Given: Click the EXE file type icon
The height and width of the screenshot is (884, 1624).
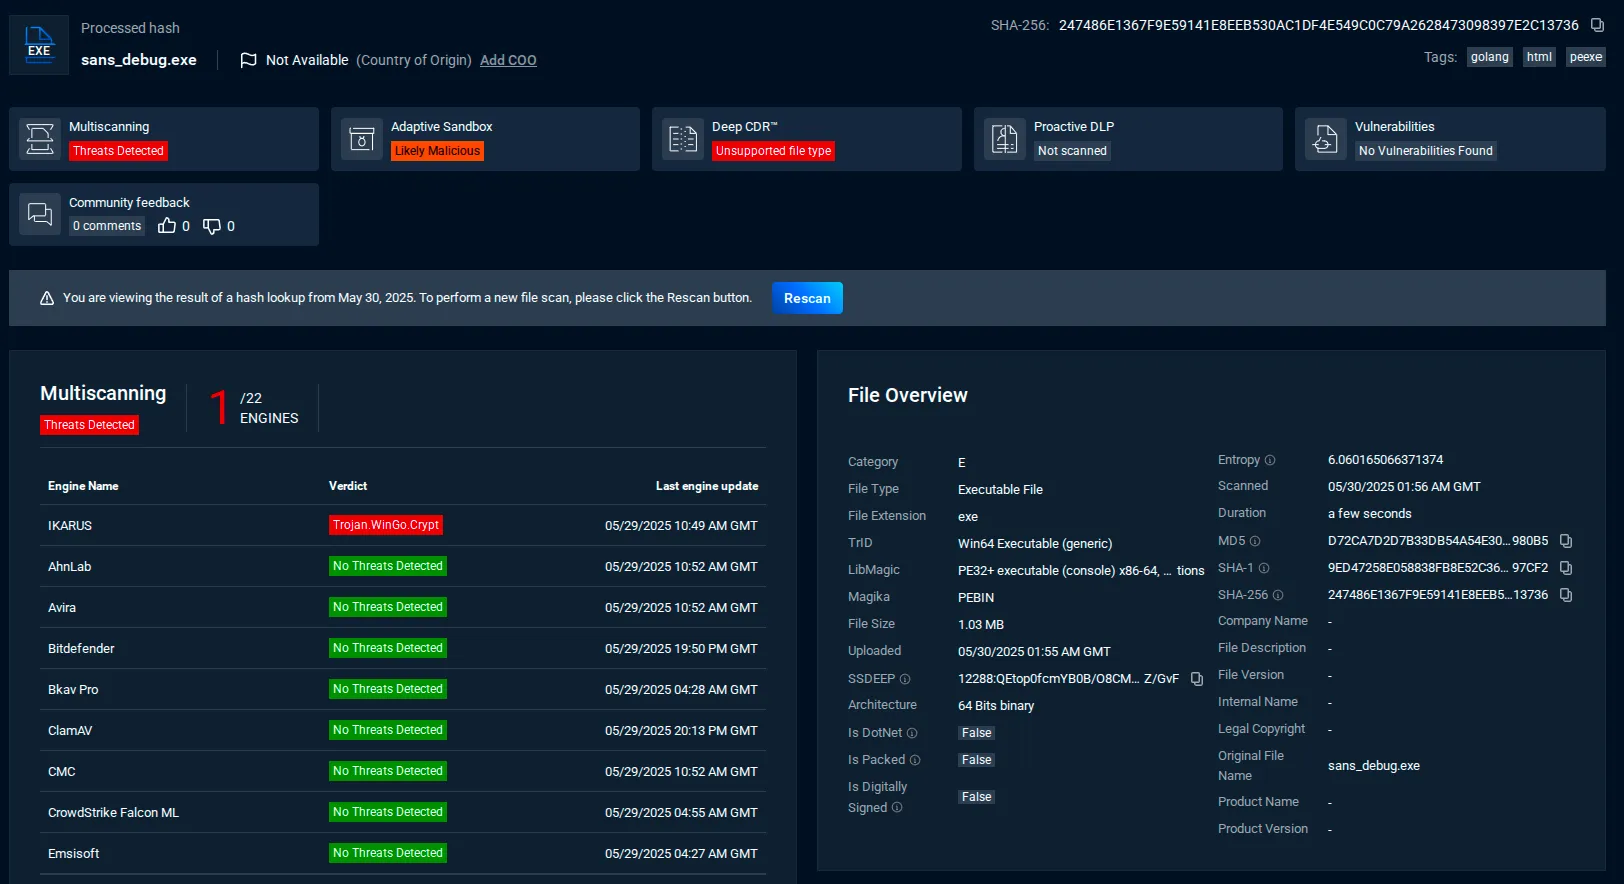Looking at the screenshot, I should (39, 45).
